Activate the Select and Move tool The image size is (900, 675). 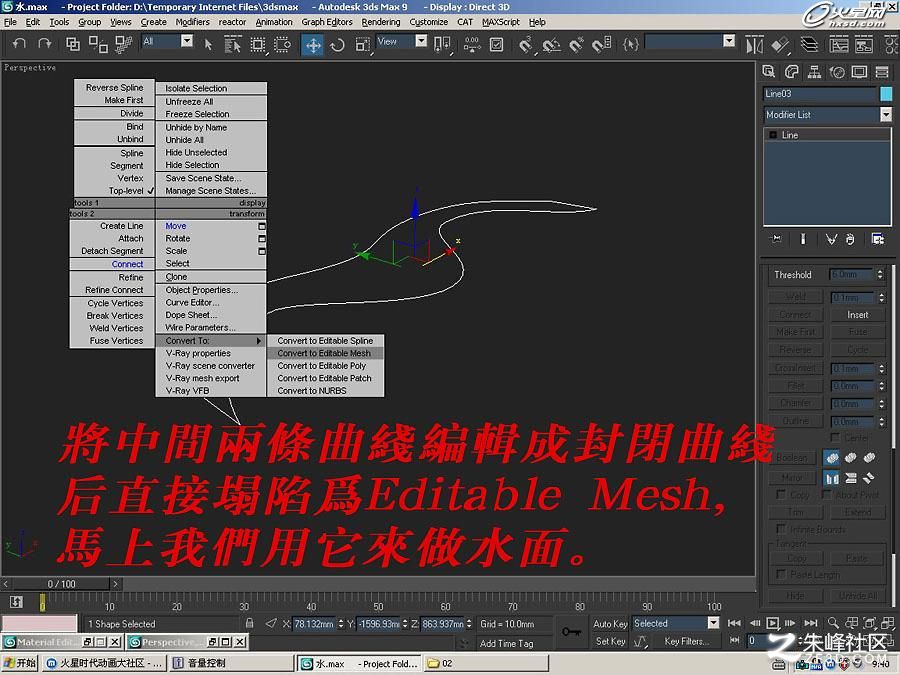tap(313, 45)
